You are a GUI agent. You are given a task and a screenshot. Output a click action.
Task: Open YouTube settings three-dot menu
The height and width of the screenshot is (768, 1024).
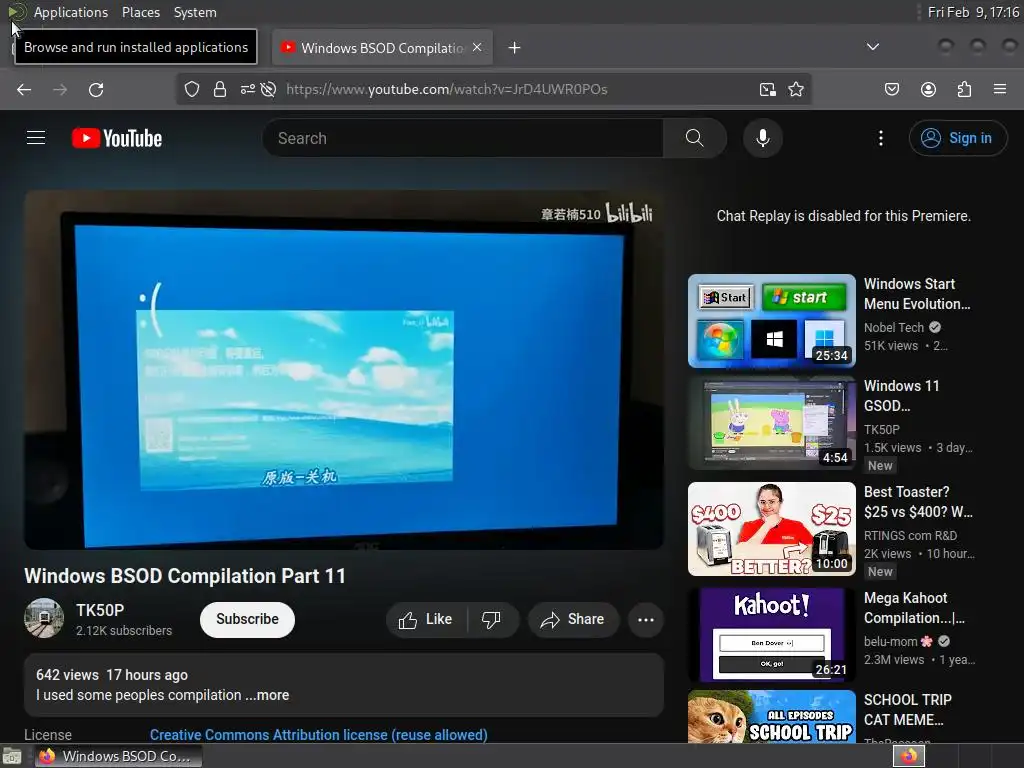tap(881, 138)
